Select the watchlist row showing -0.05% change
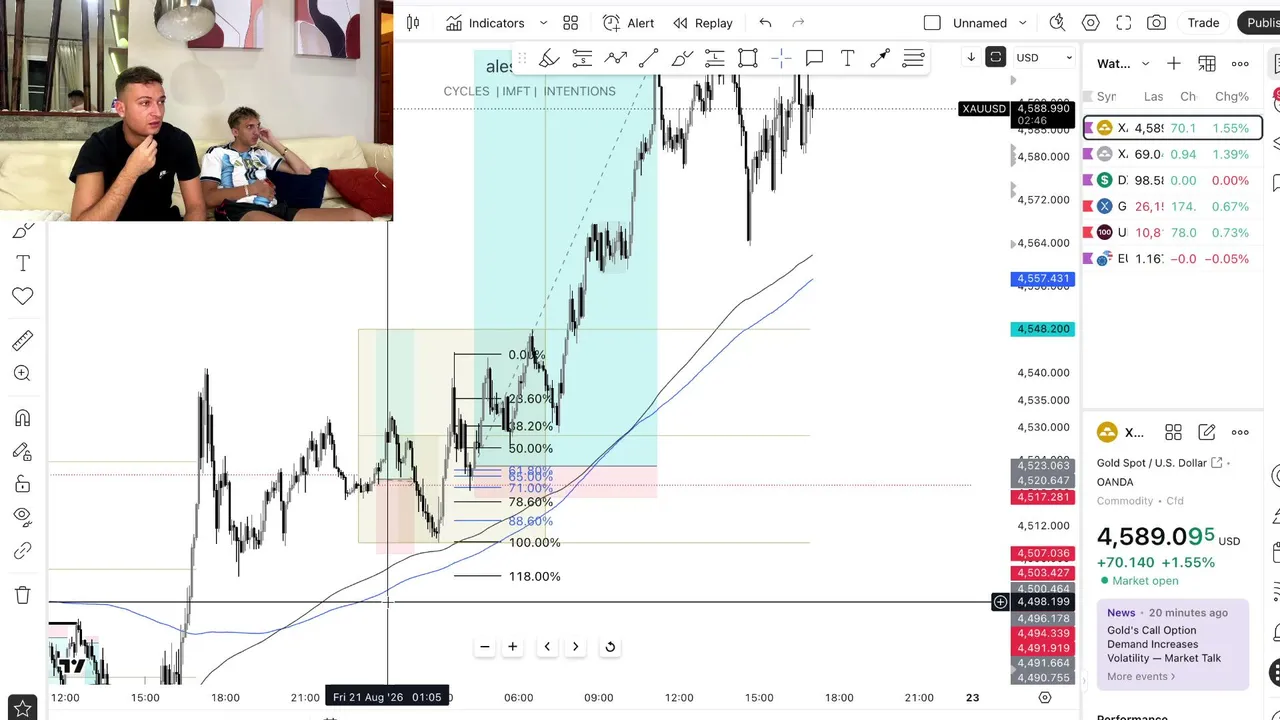1280x720 pixels. point(1173,258)
